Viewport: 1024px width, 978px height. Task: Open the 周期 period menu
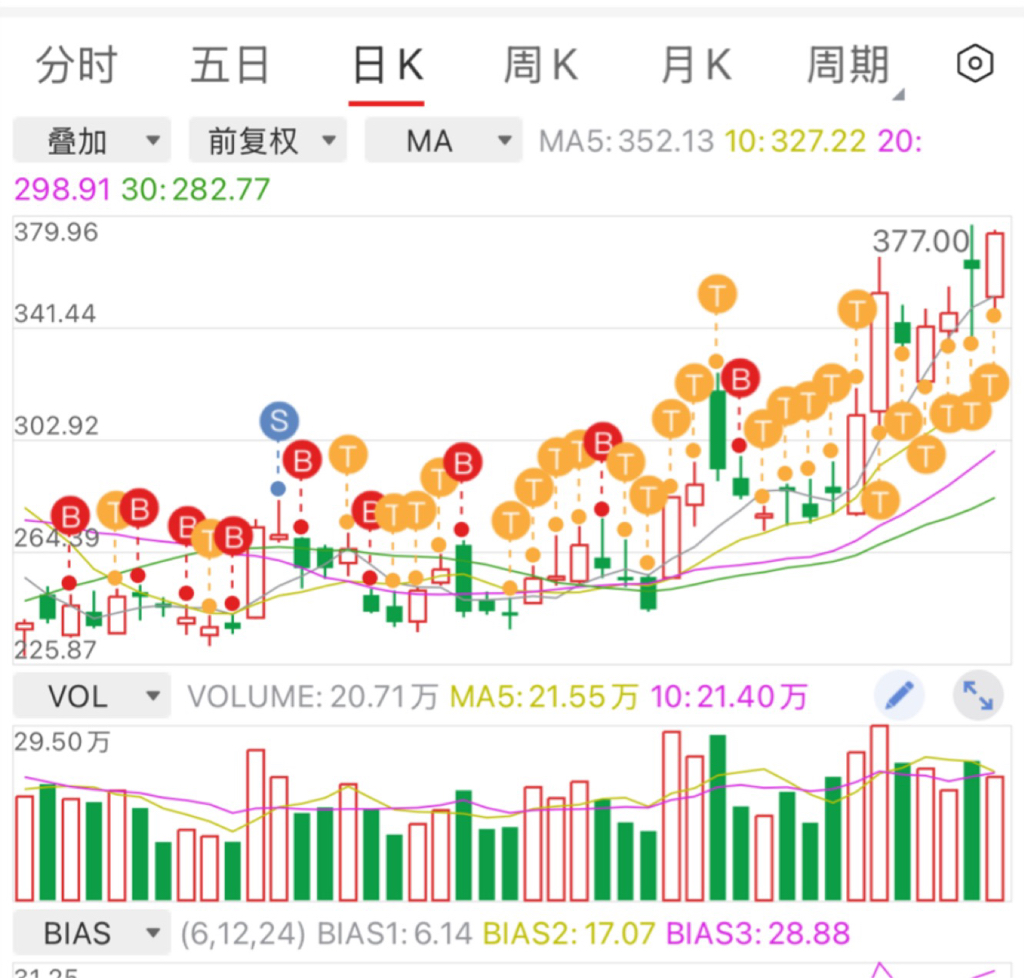(x=848, y=65)
